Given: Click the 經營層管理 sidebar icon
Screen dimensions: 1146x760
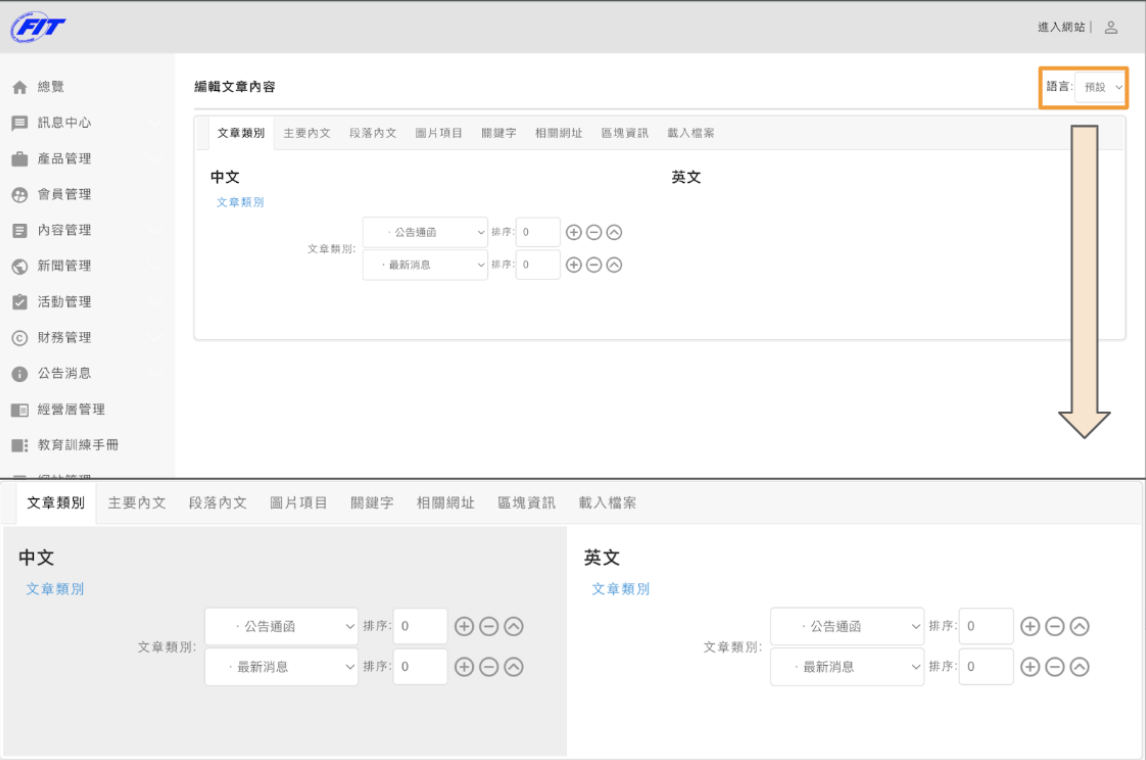Looking at the screenshot, I should 20,410.
